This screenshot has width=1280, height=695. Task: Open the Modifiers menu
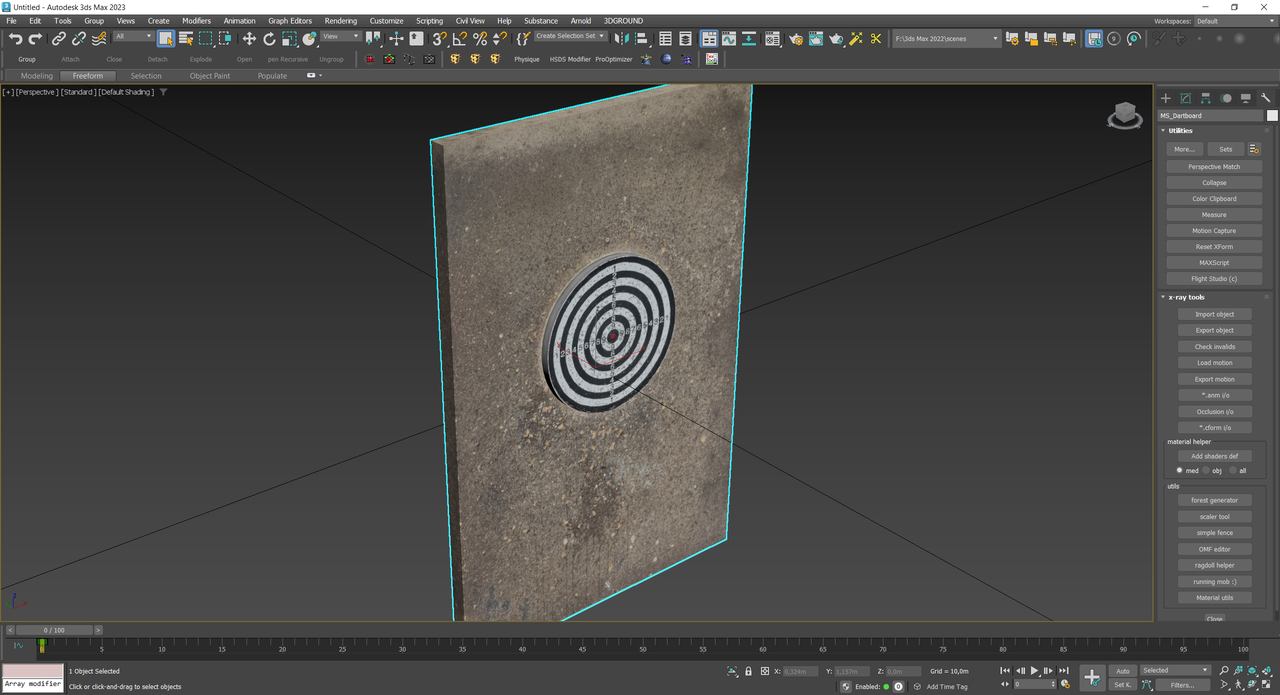(196, 20)
